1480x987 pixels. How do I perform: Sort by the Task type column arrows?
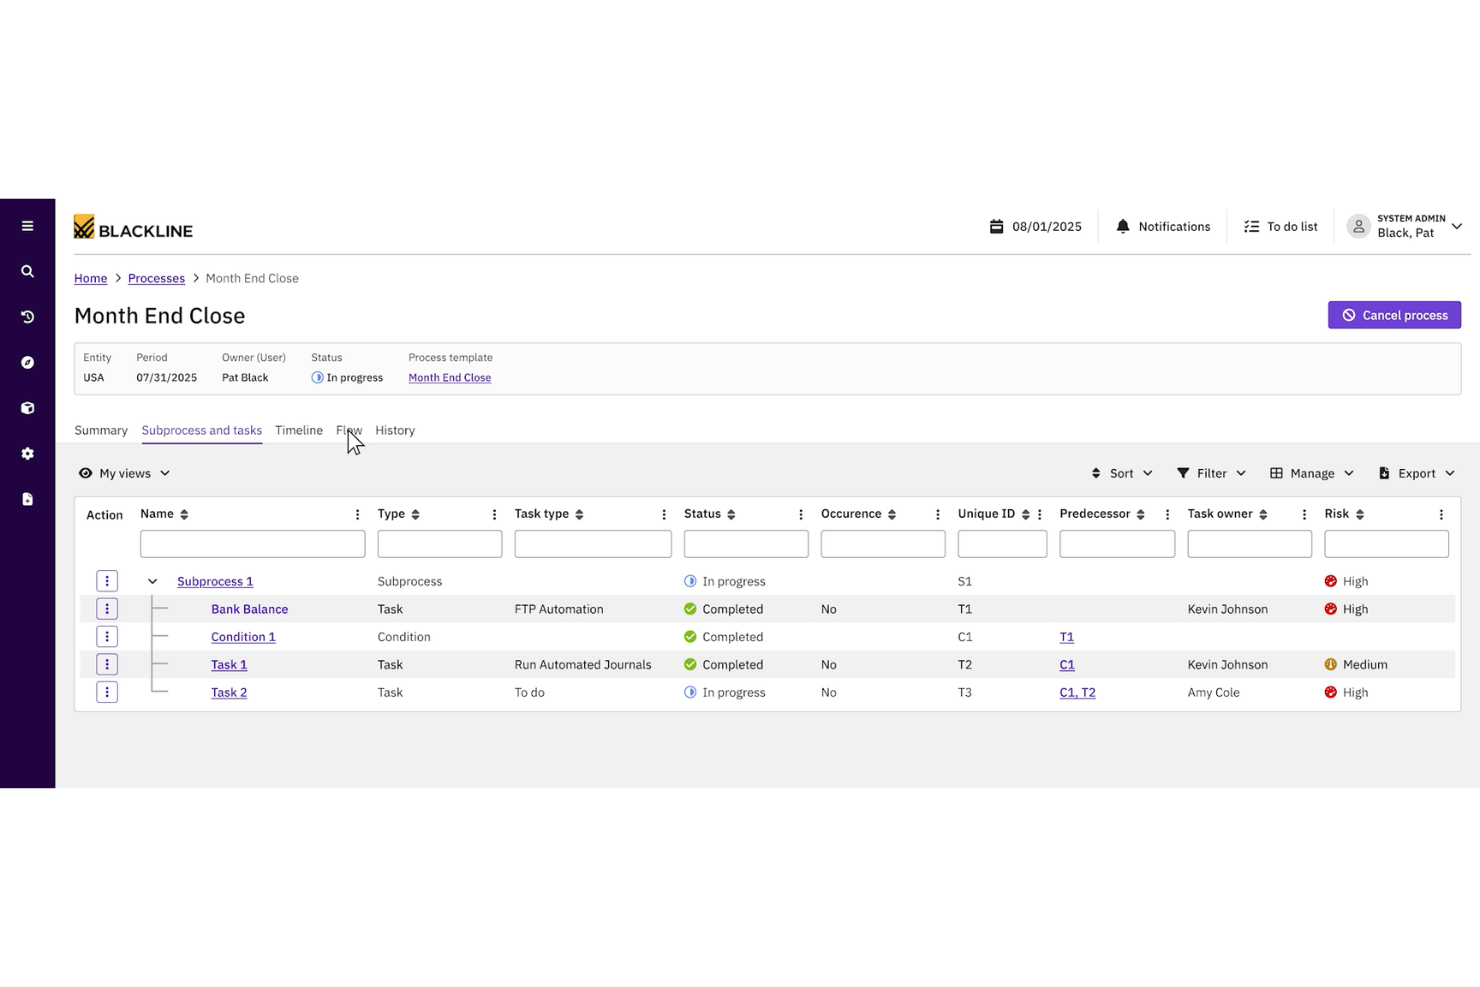coord(579,514)
